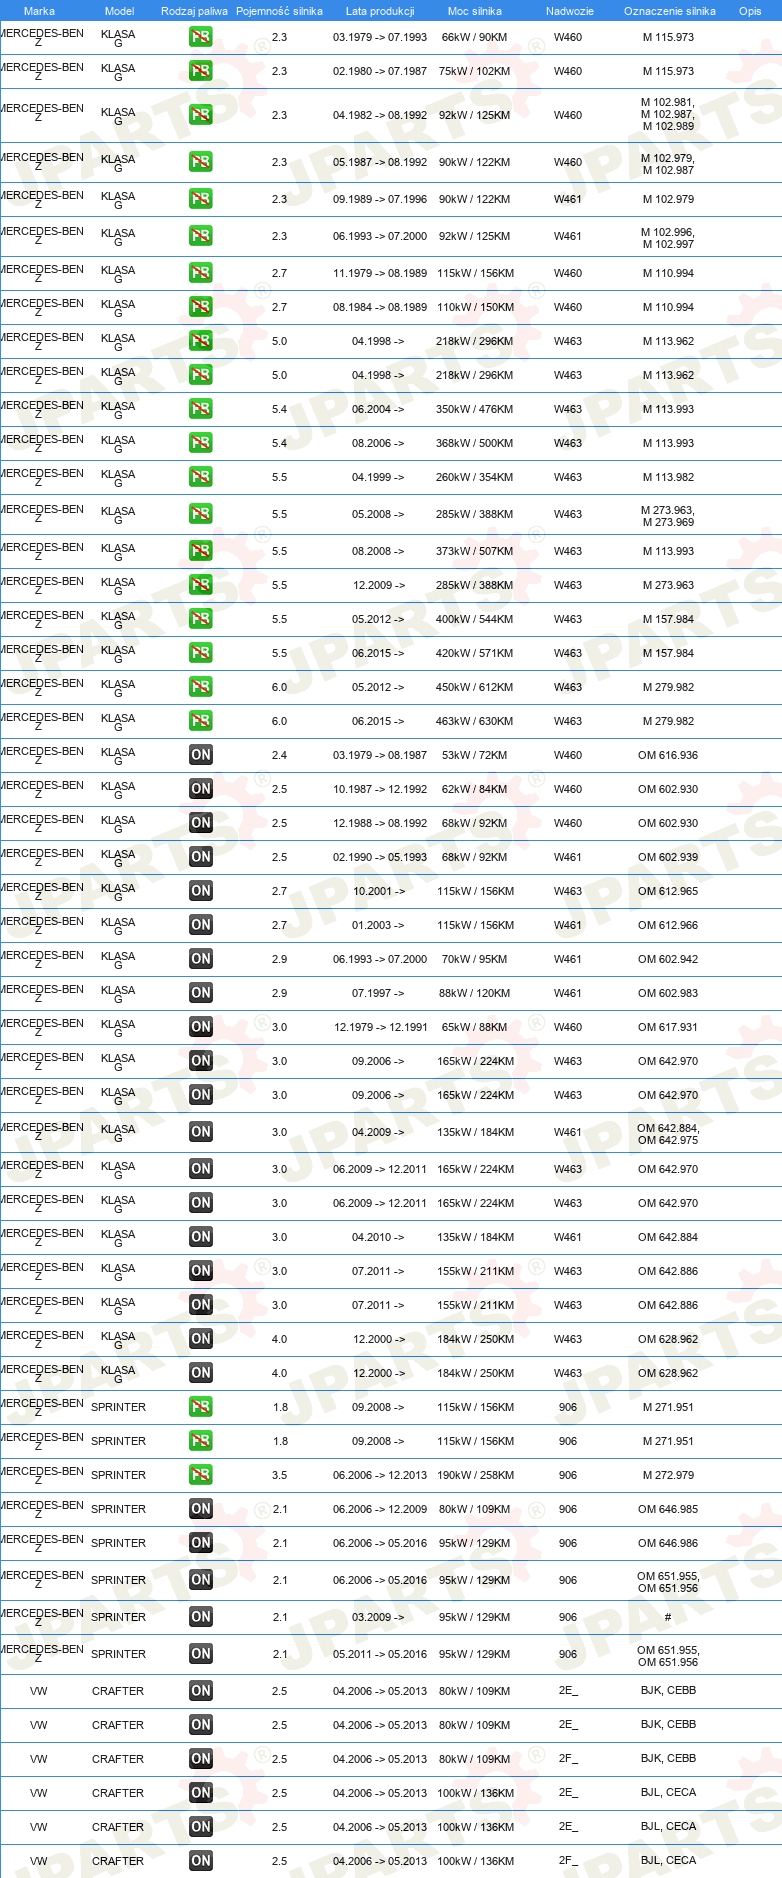Click the '190kW / 258KM' power cell
This screenshot has height=1878, width=782.
(x=475, y=1475)
